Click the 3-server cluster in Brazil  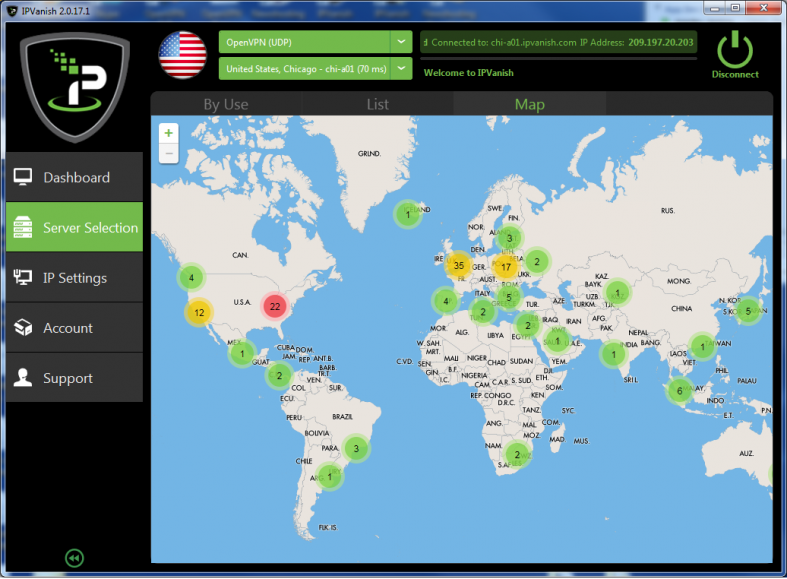pos(355,448)
